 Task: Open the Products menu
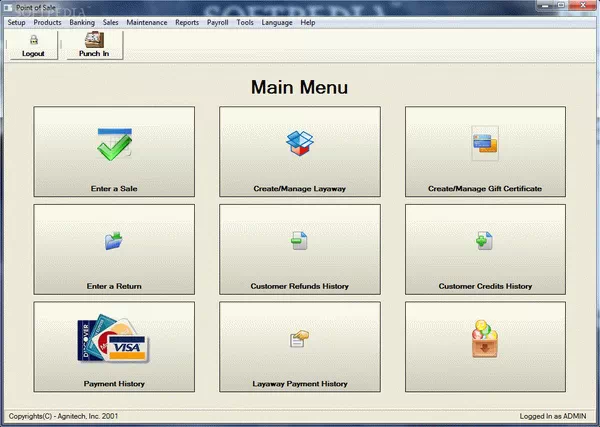(x=47, y=22)
